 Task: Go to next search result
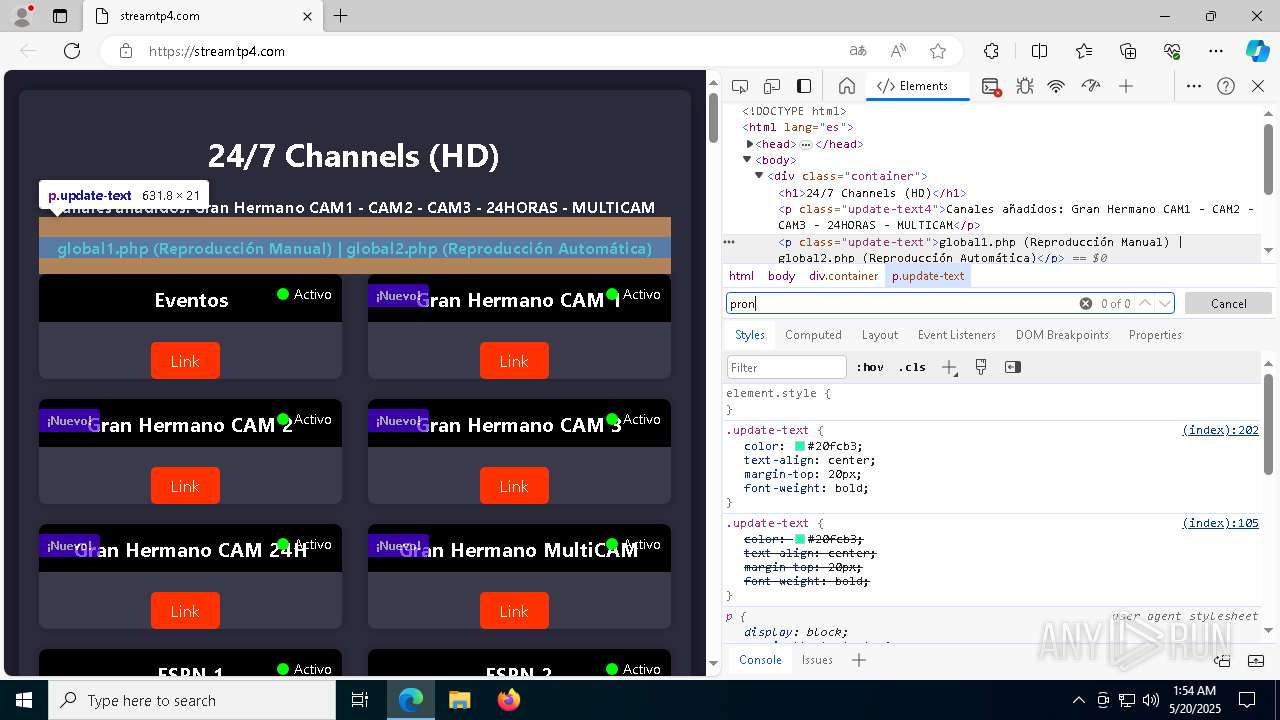[x=1165, y=303]
